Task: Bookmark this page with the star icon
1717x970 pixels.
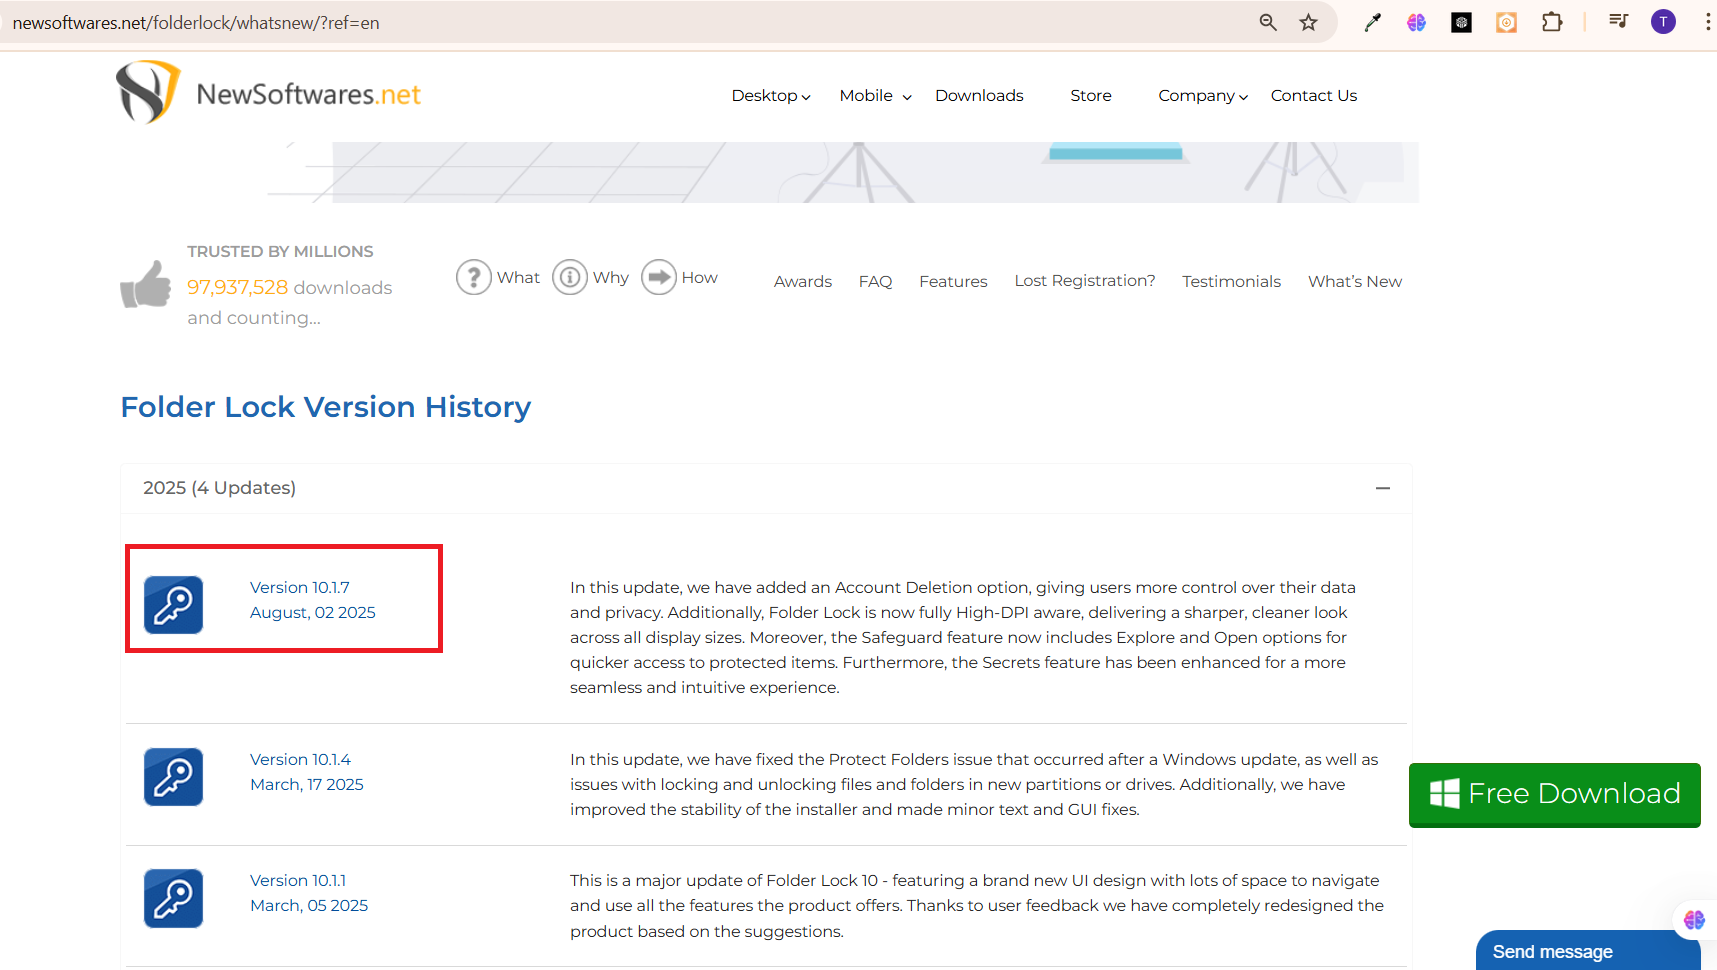Action: click(x=1308, y=22)
